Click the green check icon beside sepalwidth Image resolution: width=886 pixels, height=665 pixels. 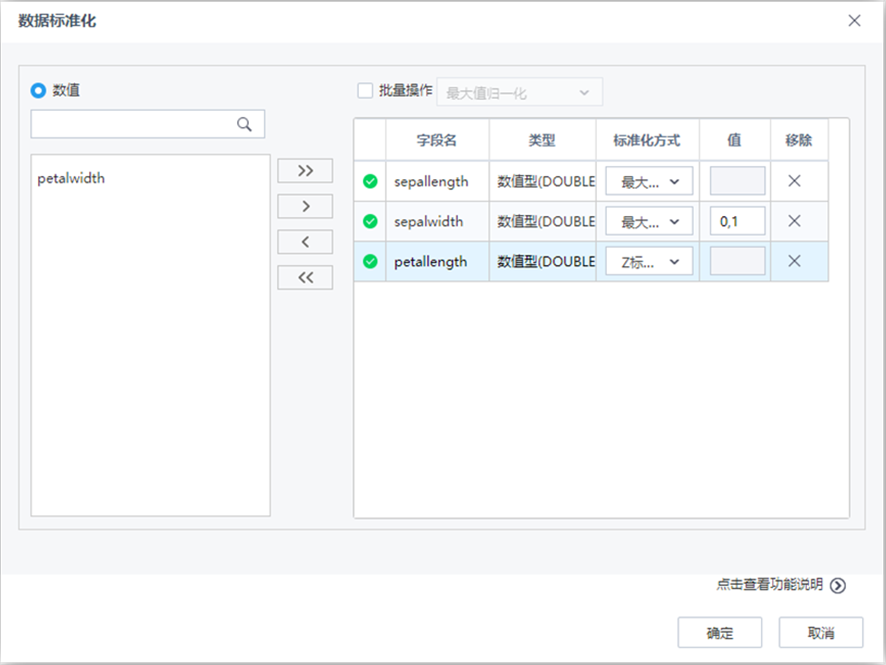coord(369,221)
